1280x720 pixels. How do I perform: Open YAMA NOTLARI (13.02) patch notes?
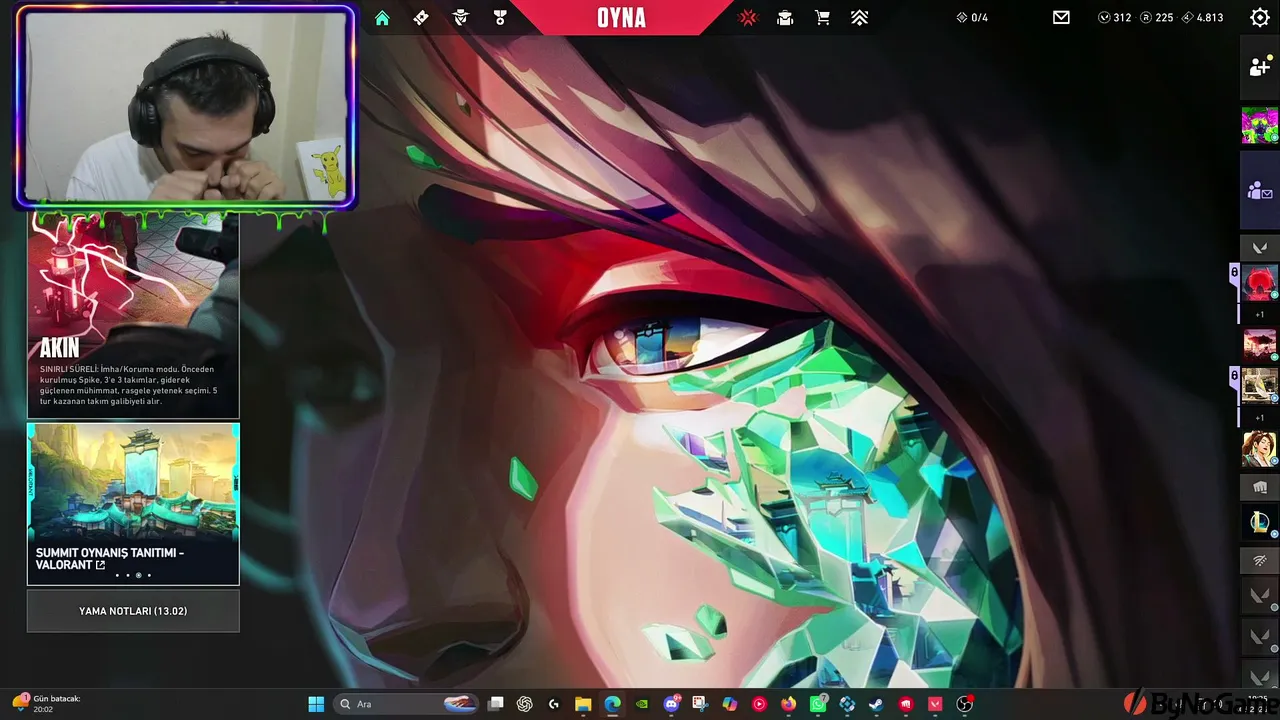pyautogui.click(x=133, y=611)
